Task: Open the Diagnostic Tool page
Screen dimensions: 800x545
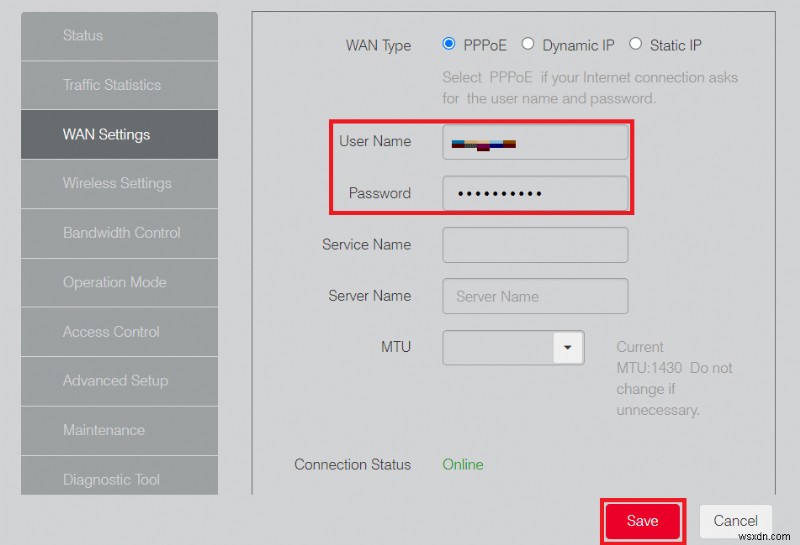Action: tap(119, 479)
